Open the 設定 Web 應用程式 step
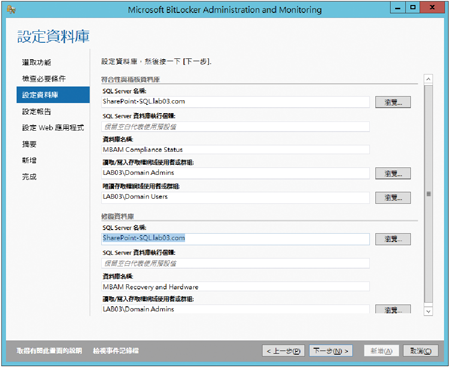 click(x=53, y=128)
